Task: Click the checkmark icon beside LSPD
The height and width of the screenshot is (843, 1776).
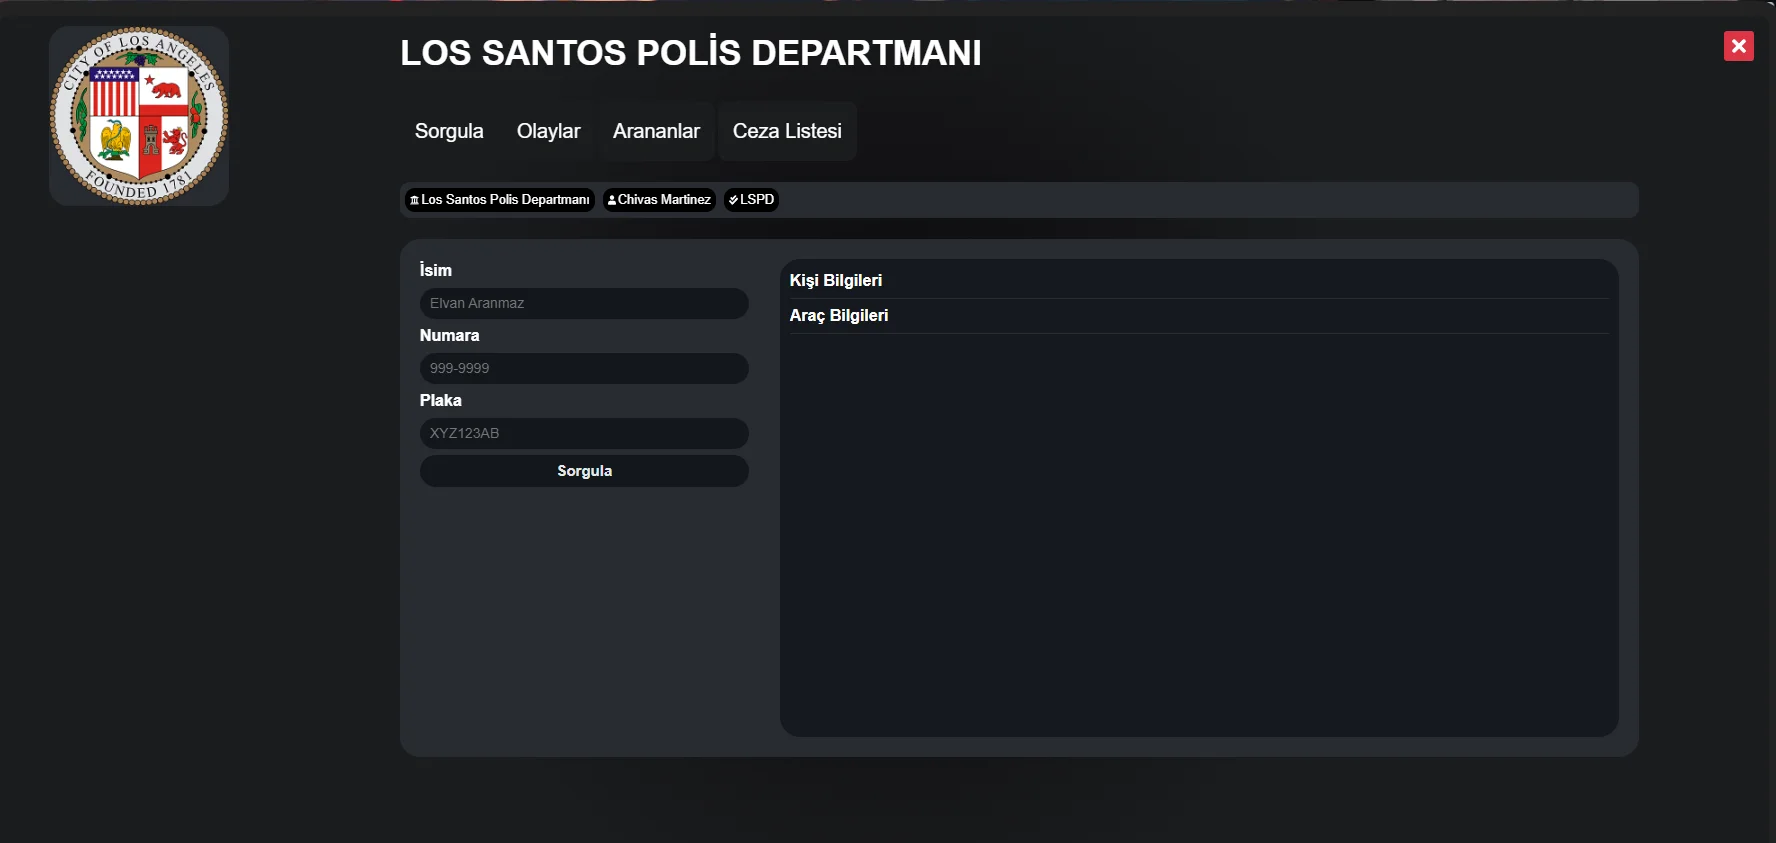Action: point(733,200)
